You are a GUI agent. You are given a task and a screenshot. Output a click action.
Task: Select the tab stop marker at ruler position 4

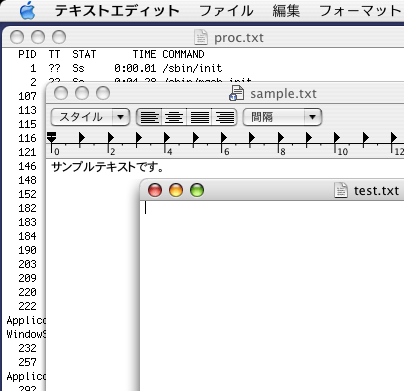(x=166, y=137)
